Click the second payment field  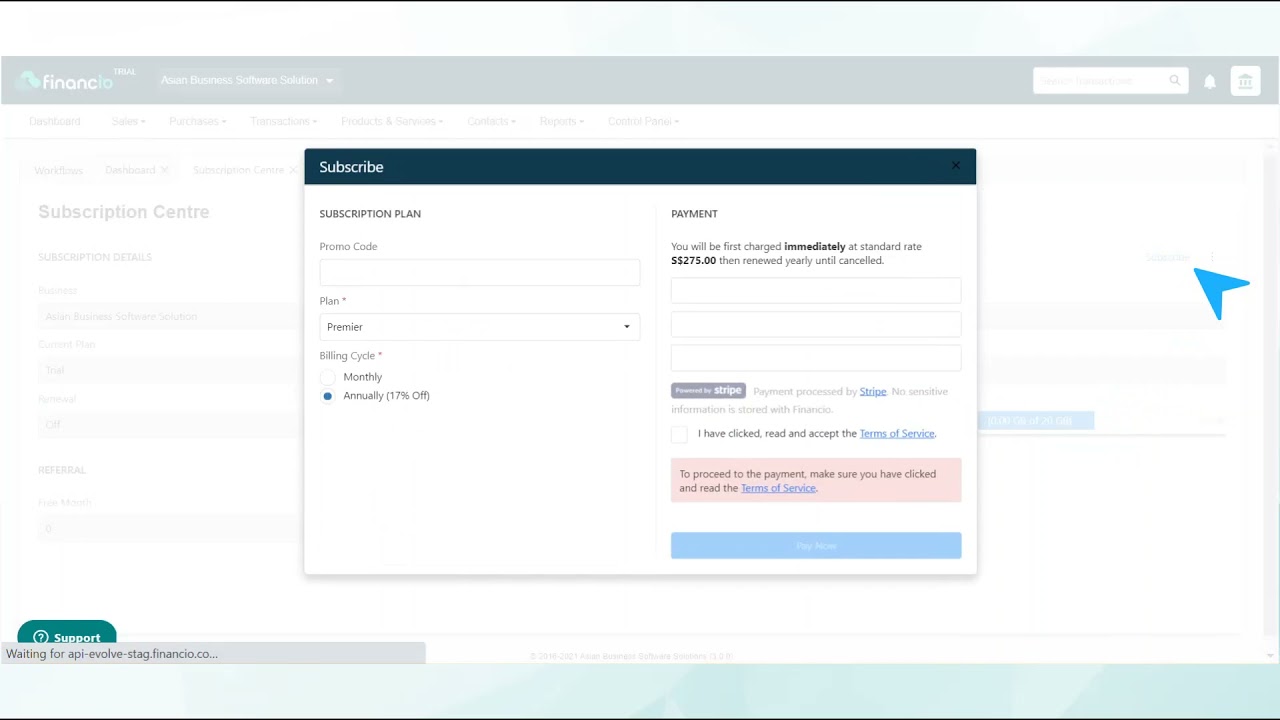(816, 324)
